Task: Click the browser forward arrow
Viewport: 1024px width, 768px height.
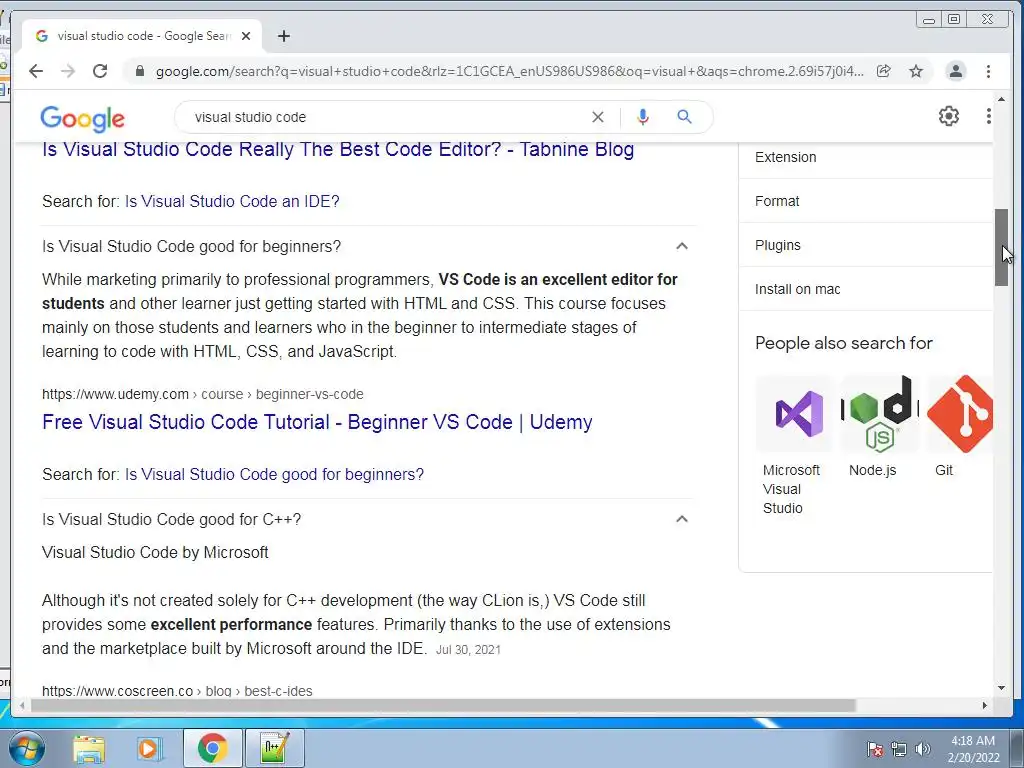Action: [x=68, y=71]
